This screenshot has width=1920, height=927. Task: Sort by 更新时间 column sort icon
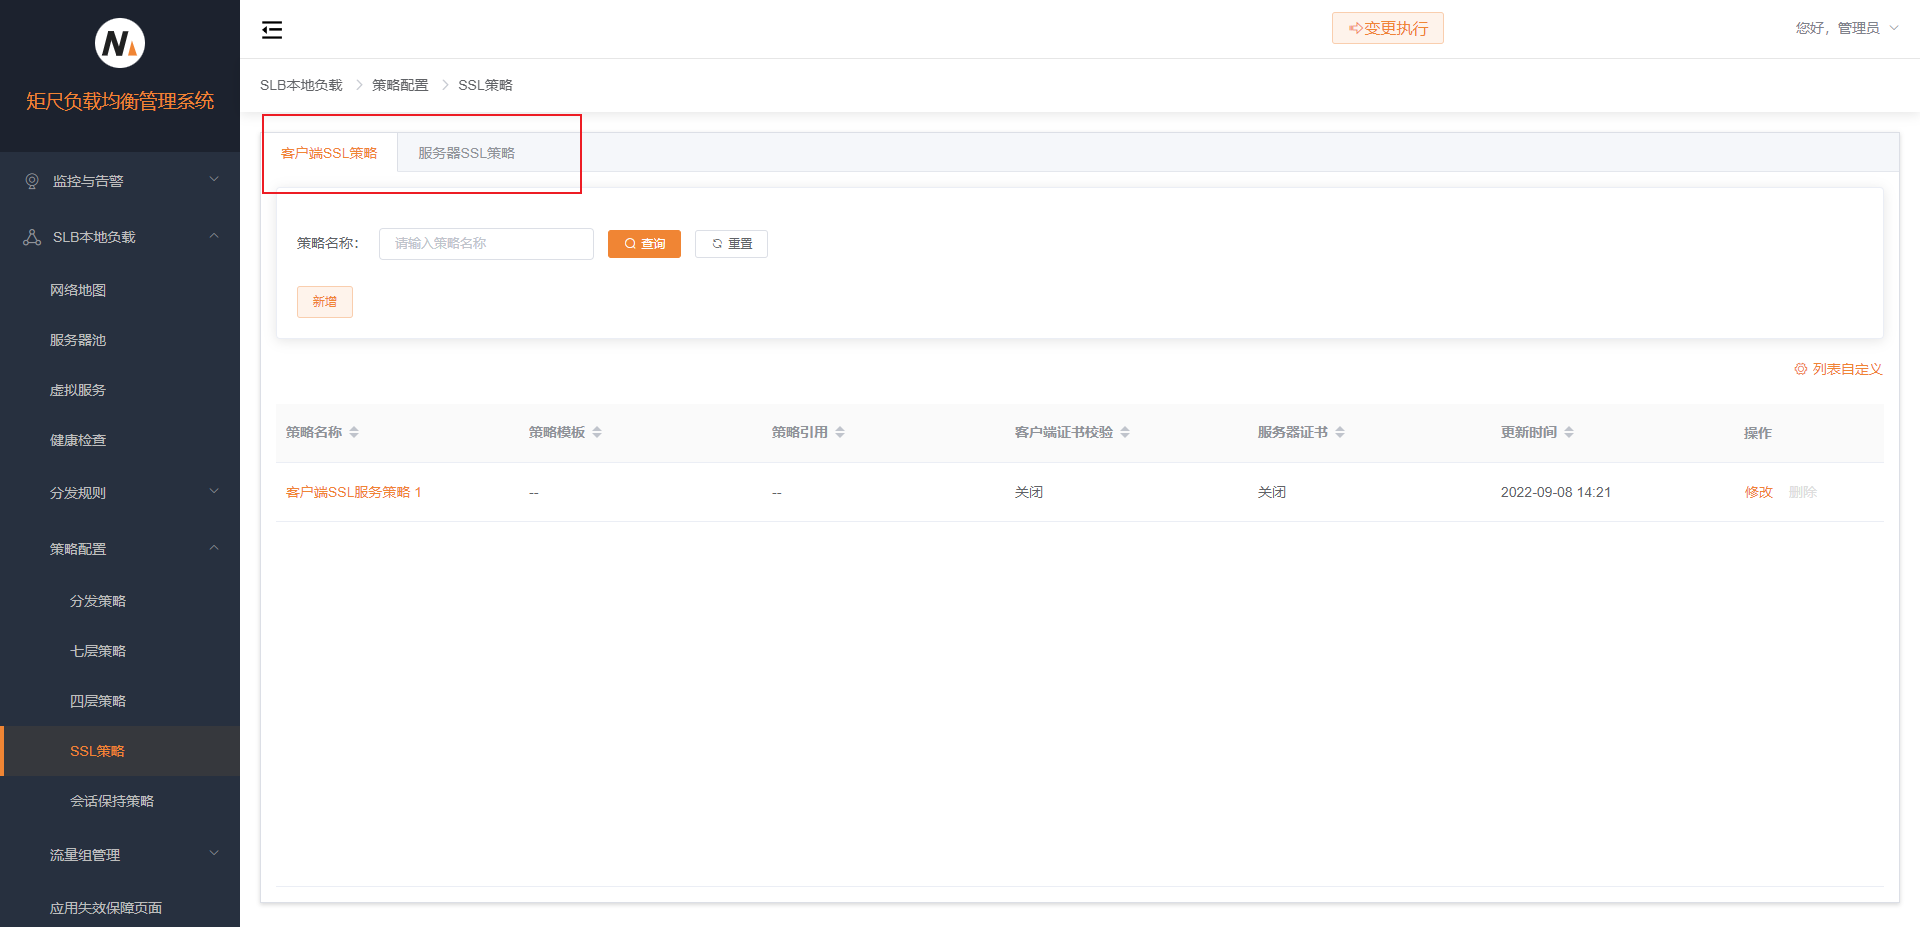tap(1569, 432)
